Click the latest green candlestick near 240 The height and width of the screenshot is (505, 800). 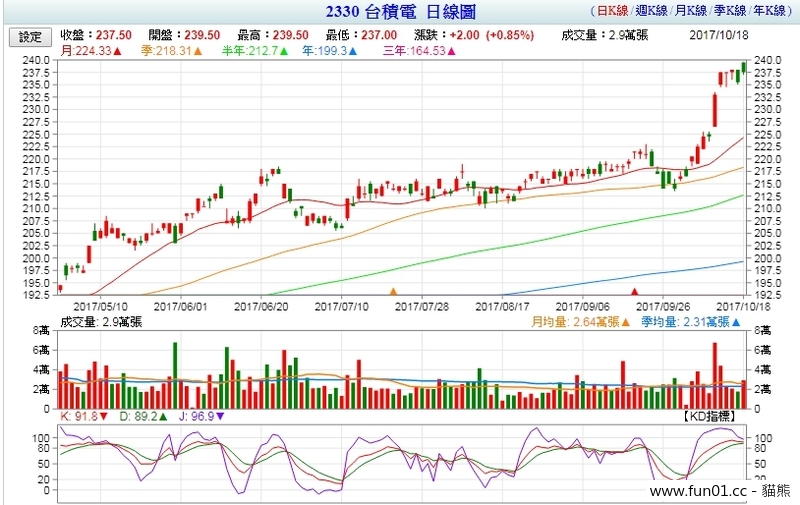(x=744, y=67)
